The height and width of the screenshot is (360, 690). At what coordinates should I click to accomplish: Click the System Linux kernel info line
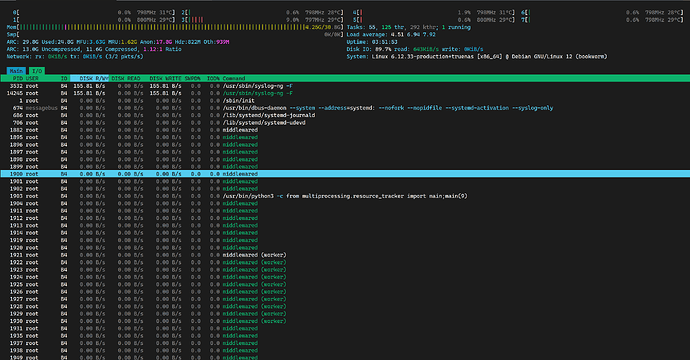(x=477, y=56)
